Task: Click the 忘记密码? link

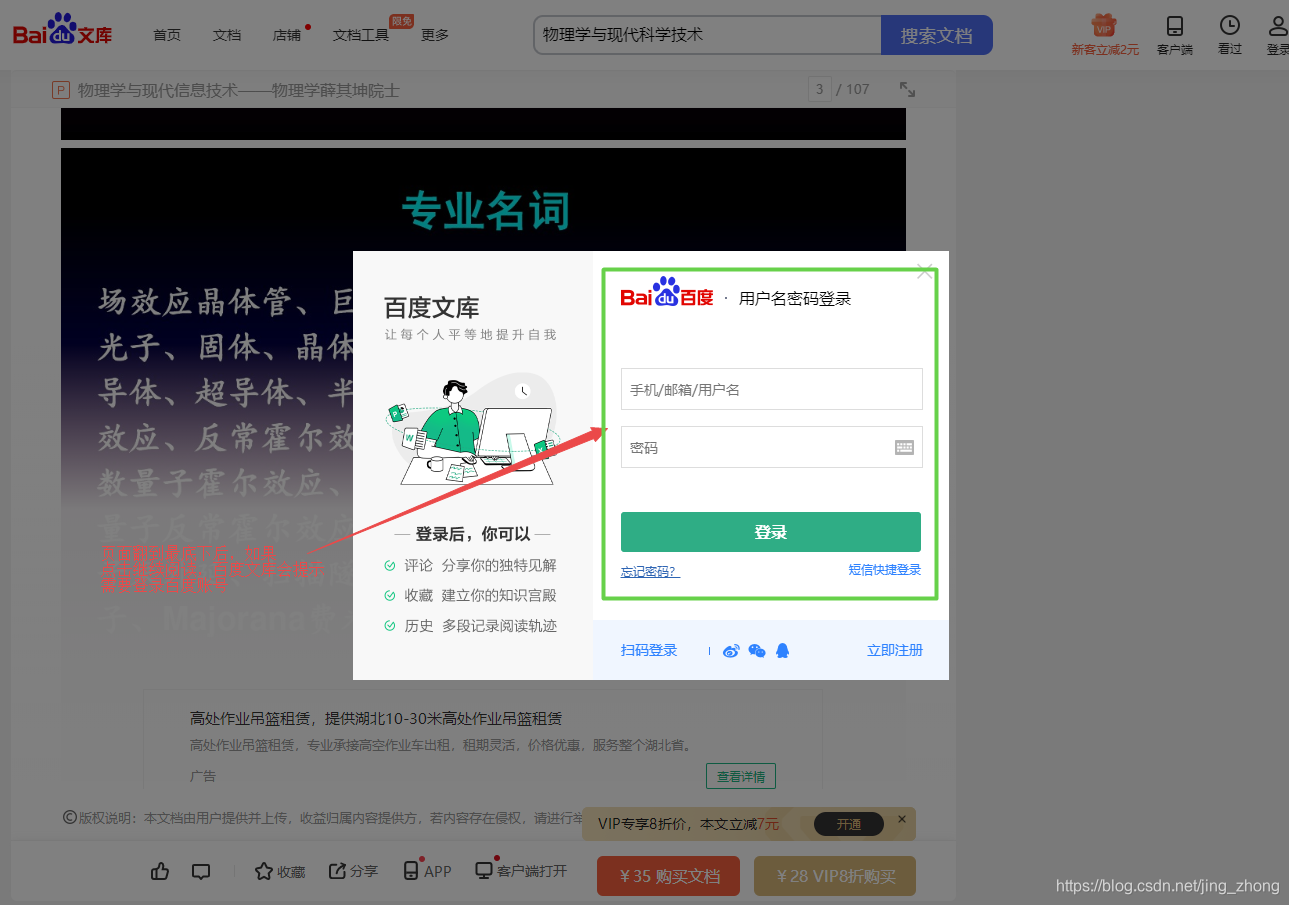Action: (x=650, y=571)
